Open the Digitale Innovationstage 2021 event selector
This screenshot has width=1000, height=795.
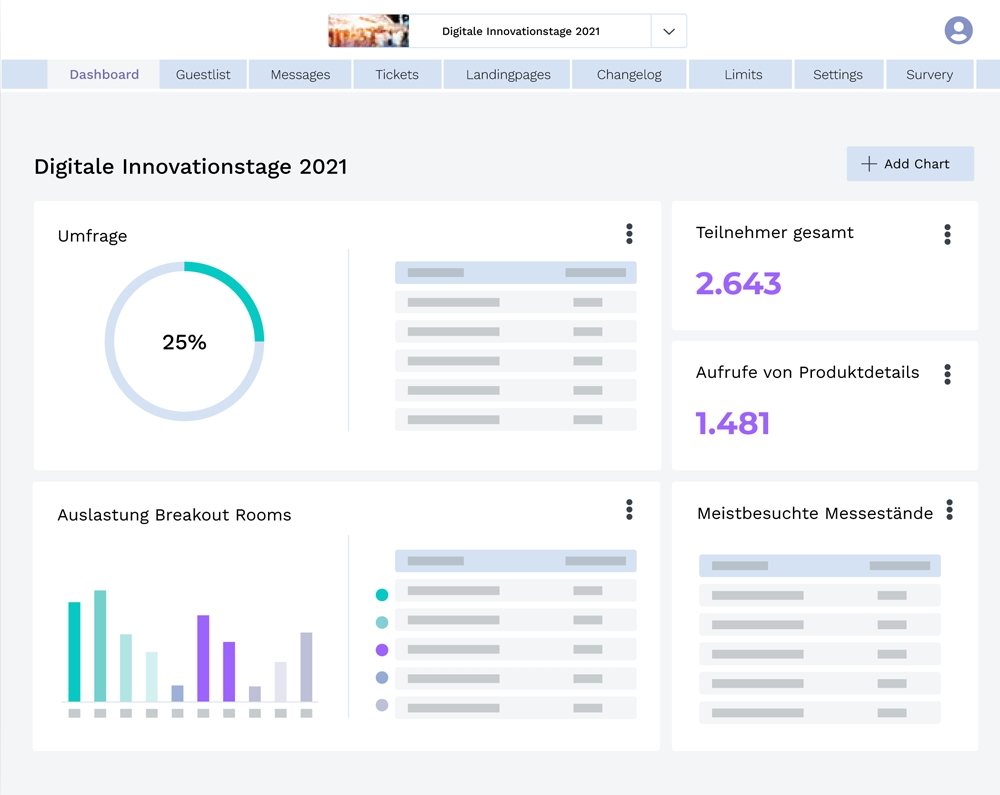point(521,31)
